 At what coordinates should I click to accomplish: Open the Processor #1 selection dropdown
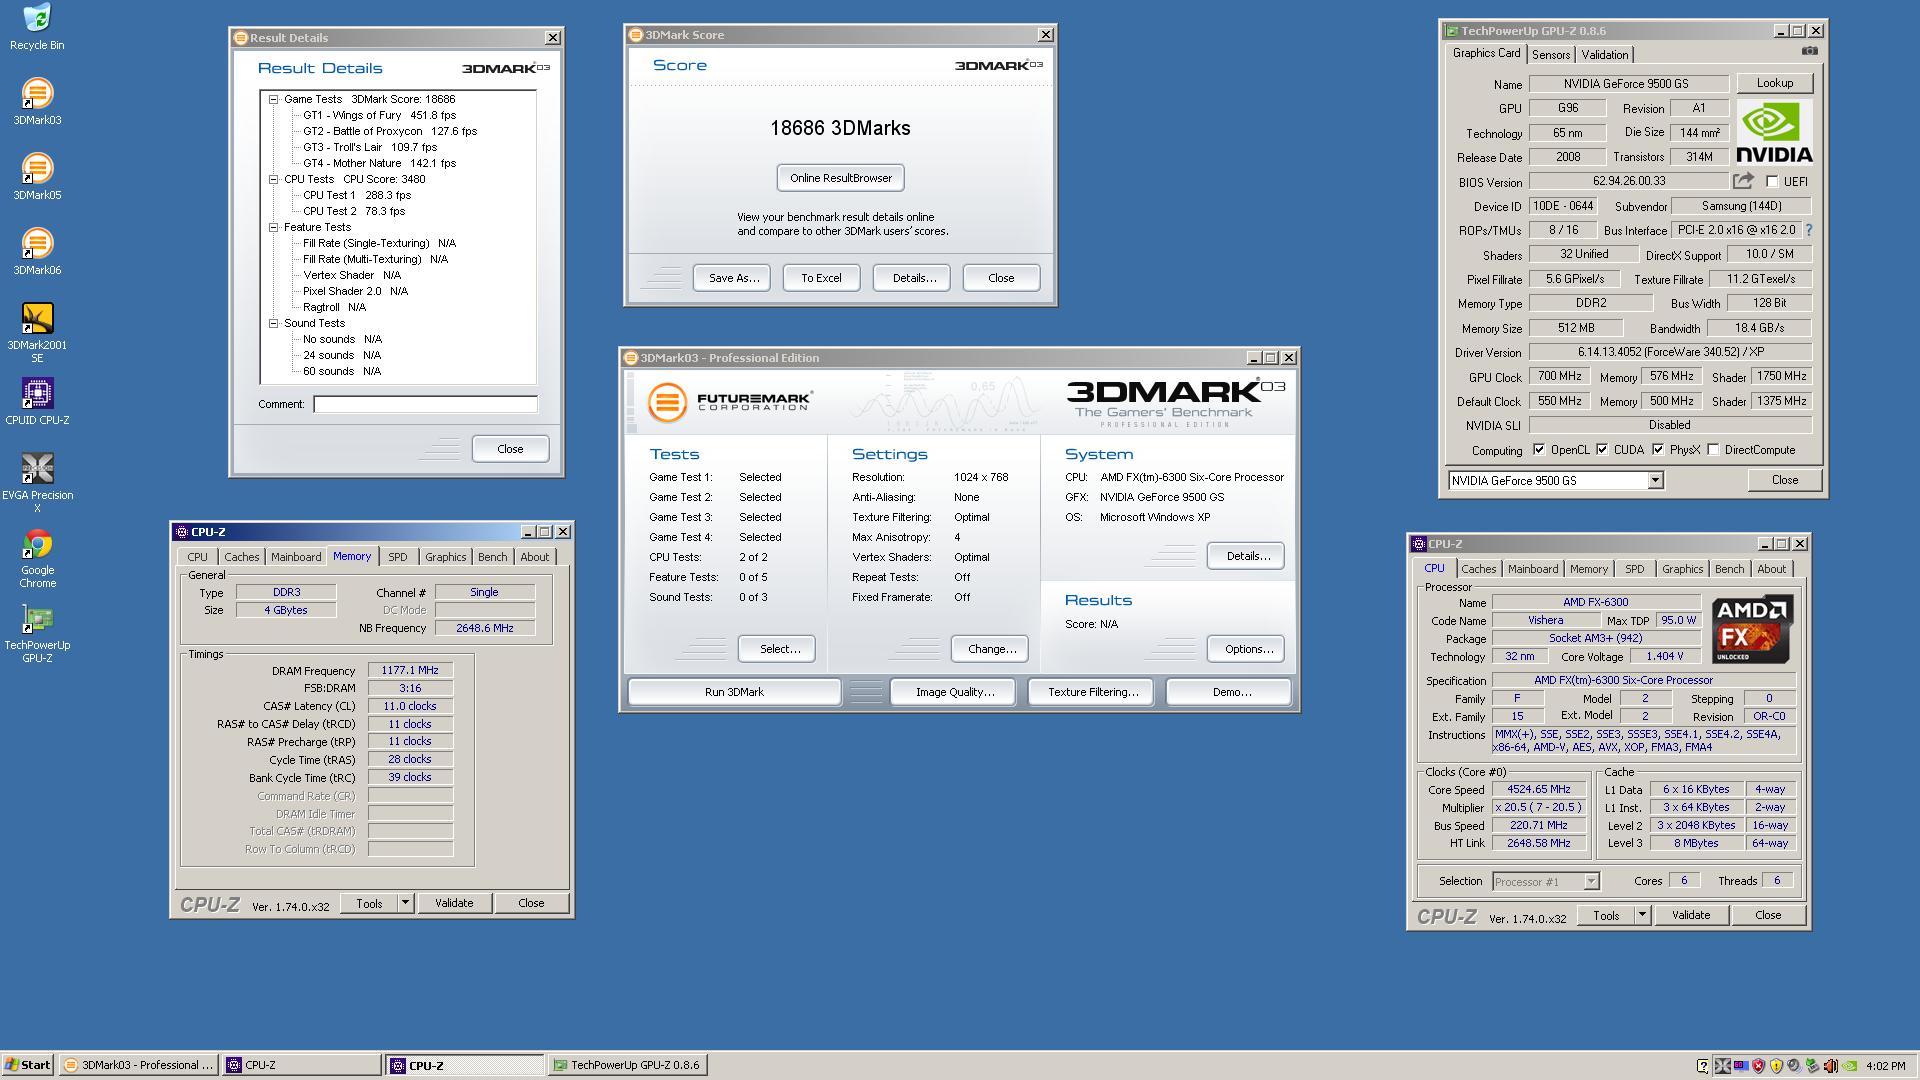coord(1591,881)
